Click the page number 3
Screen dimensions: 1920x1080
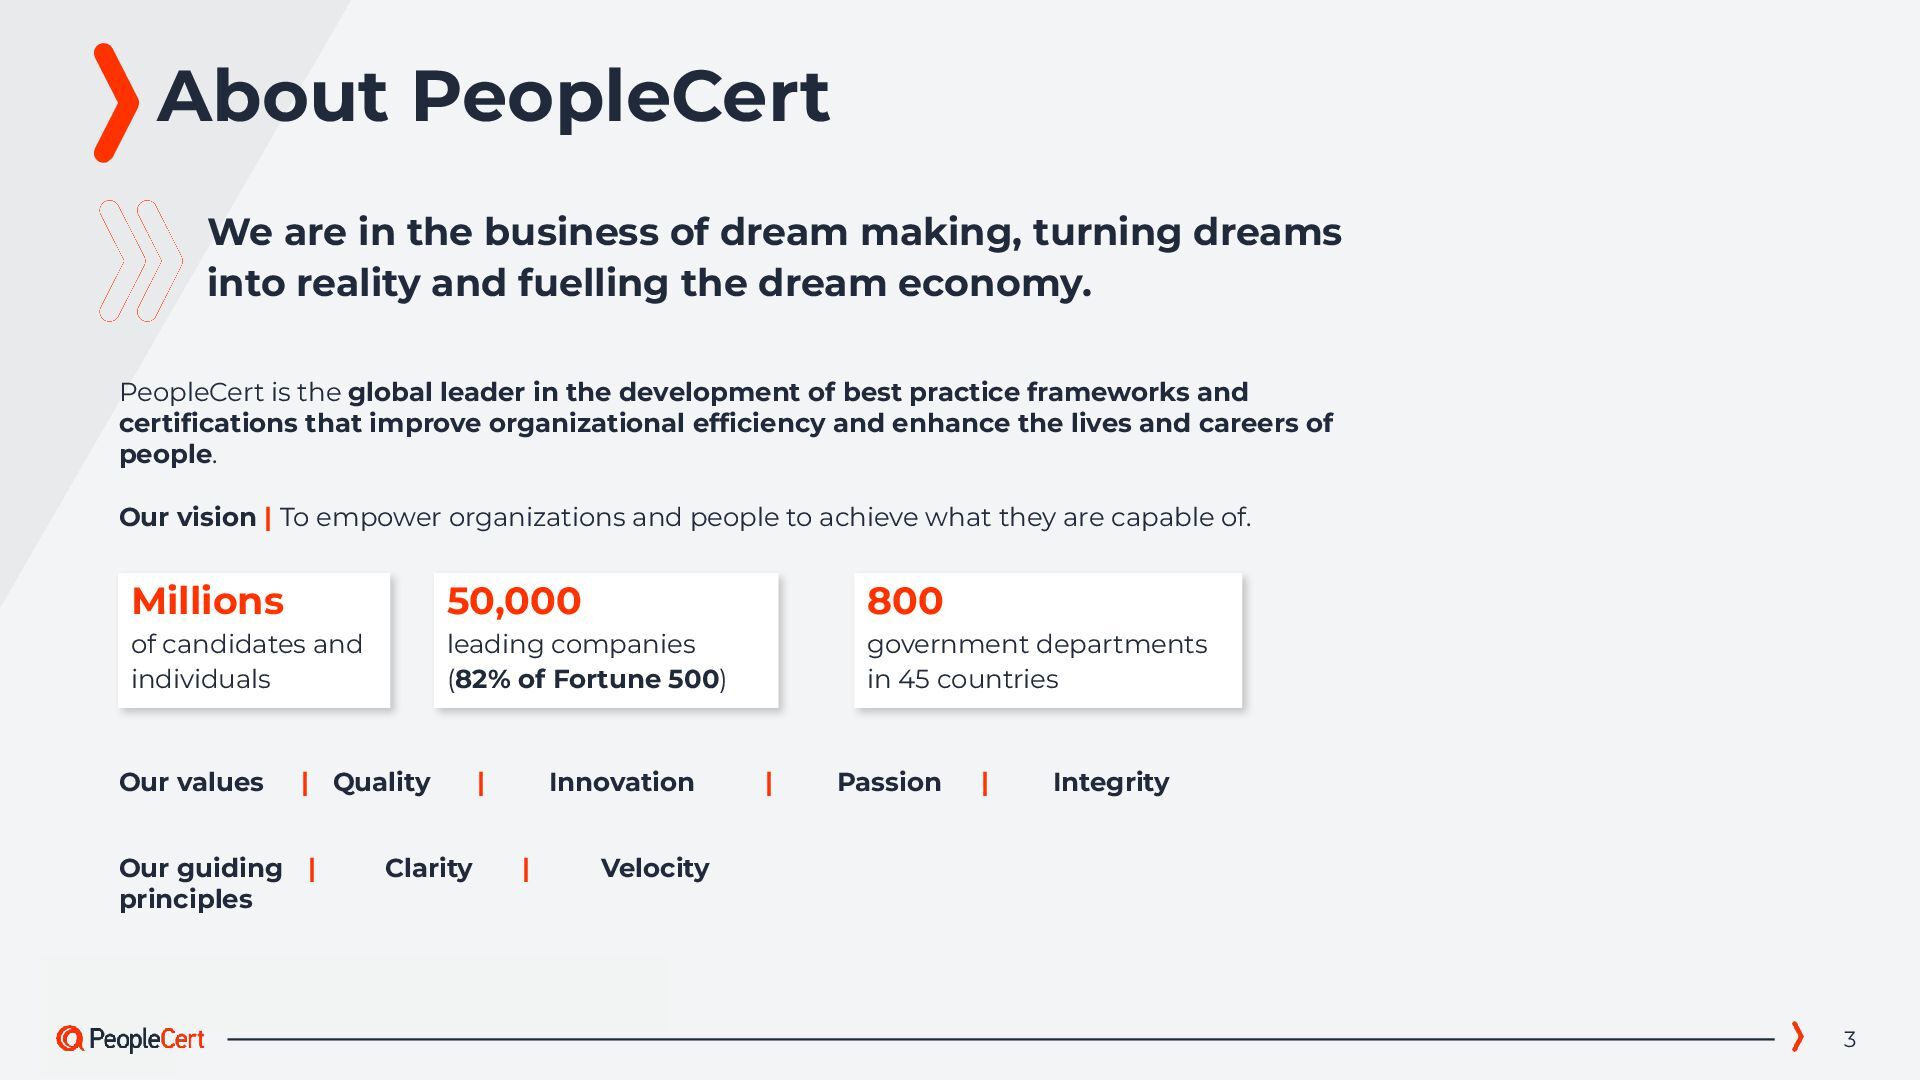pyautogui.click(x=1849, y=1040)
